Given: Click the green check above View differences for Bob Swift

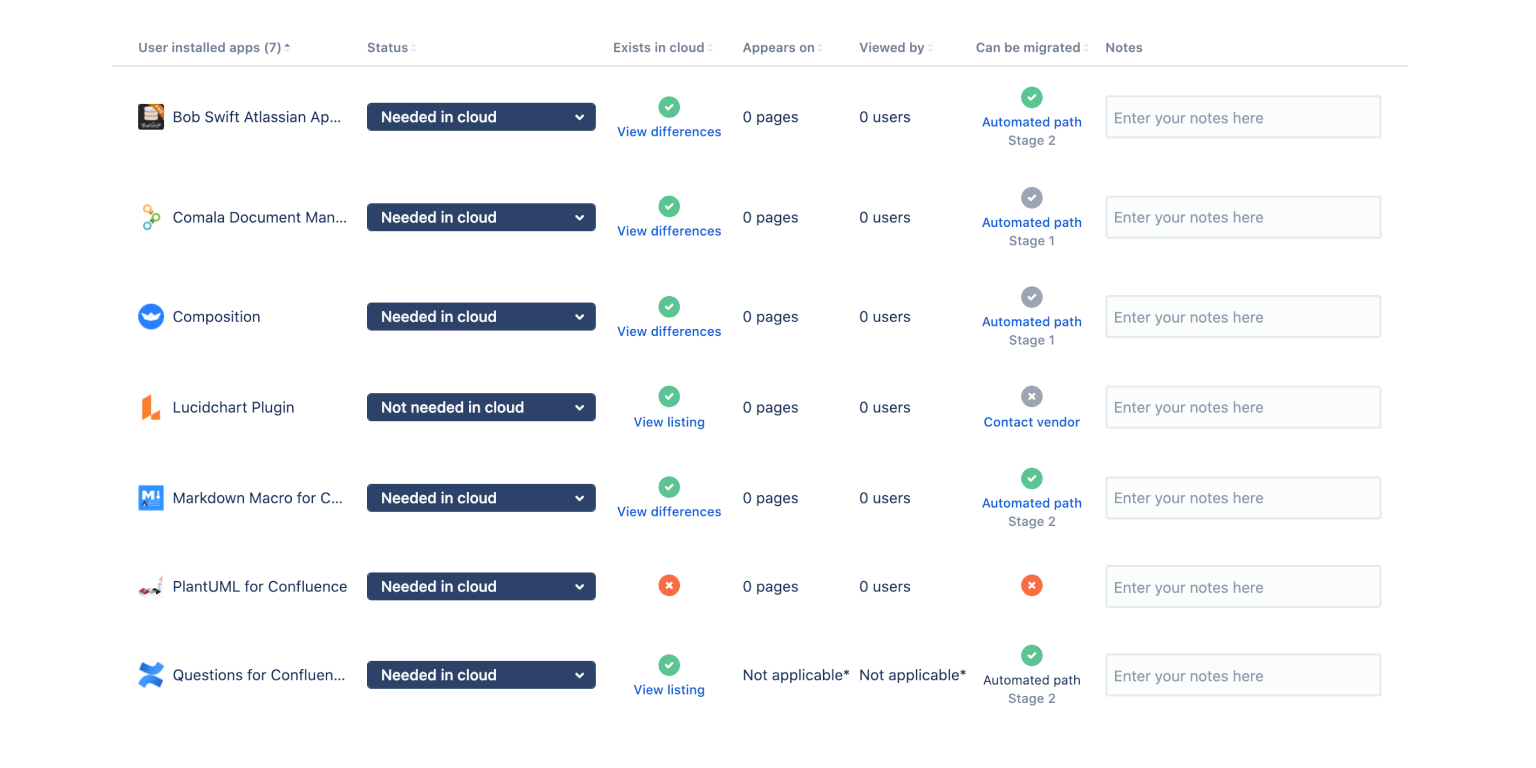Looking at the screenshot, I should (x=668, y=106).
